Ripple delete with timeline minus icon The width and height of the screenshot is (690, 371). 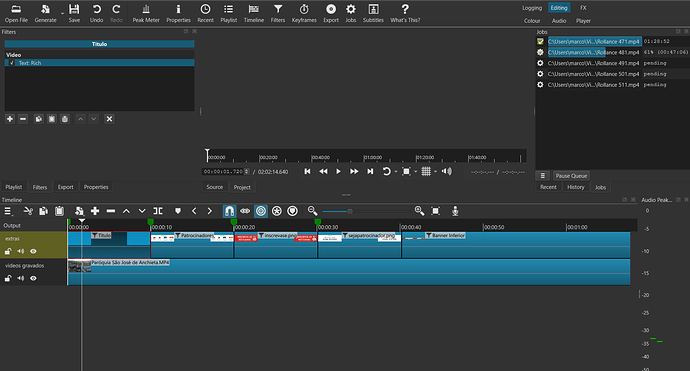(x=111, y=211)
